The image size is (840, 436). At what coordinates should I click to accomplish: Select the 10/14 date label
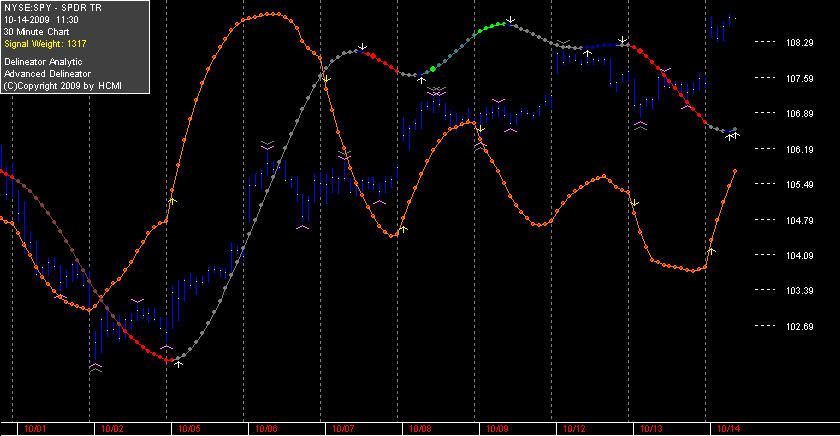pos(729,429)
